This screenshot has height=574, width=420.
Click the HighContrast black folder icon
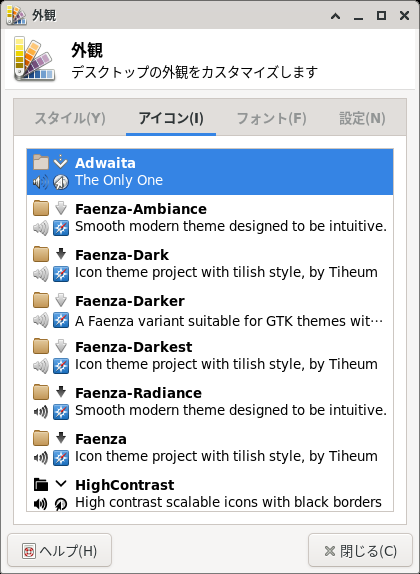(x=41, y=484)
